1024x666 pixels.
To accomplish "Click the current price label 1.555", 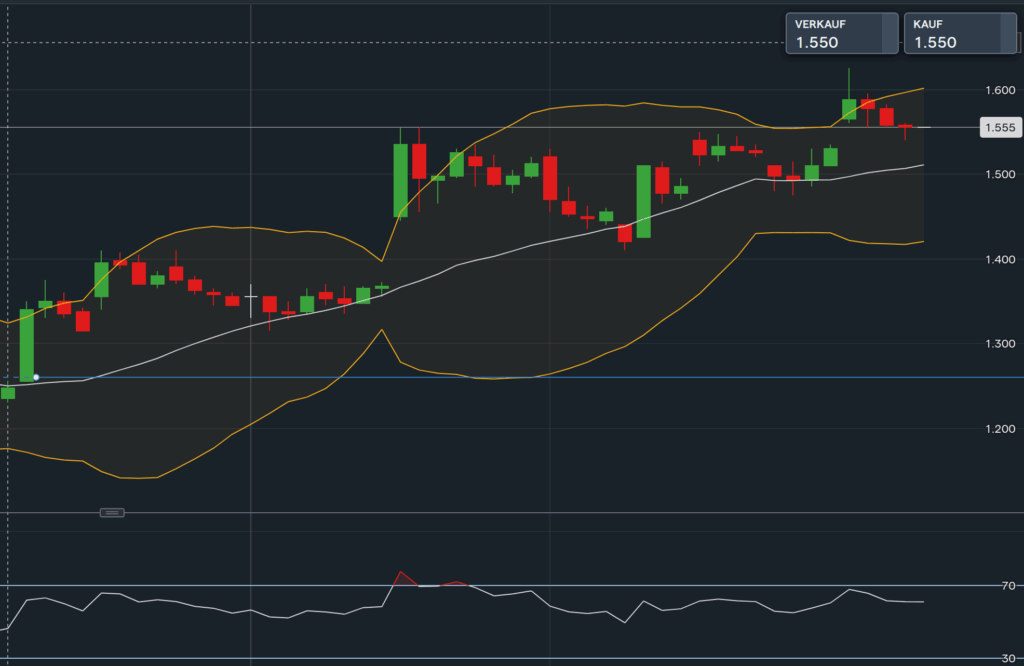I will tap(999, 127).
